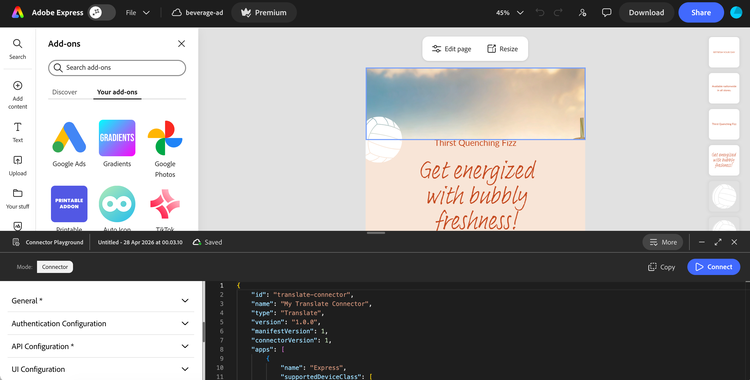Screen dimensions: 750x380
Task: Expand the Connector Playground panel fullscreen
Action: pyautogui.click(x=718, y=242)
